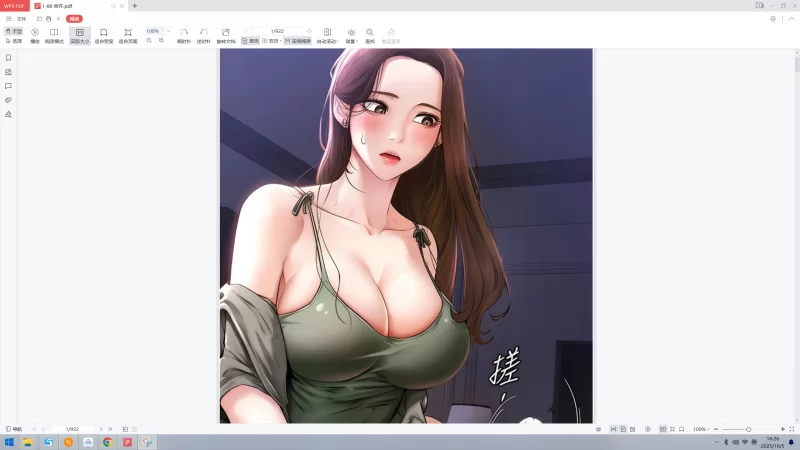Go to next page in the status bar
Image resolution: width=800 pixels, height=450 pixels.
pyautogui.click(x=101, y=429)
